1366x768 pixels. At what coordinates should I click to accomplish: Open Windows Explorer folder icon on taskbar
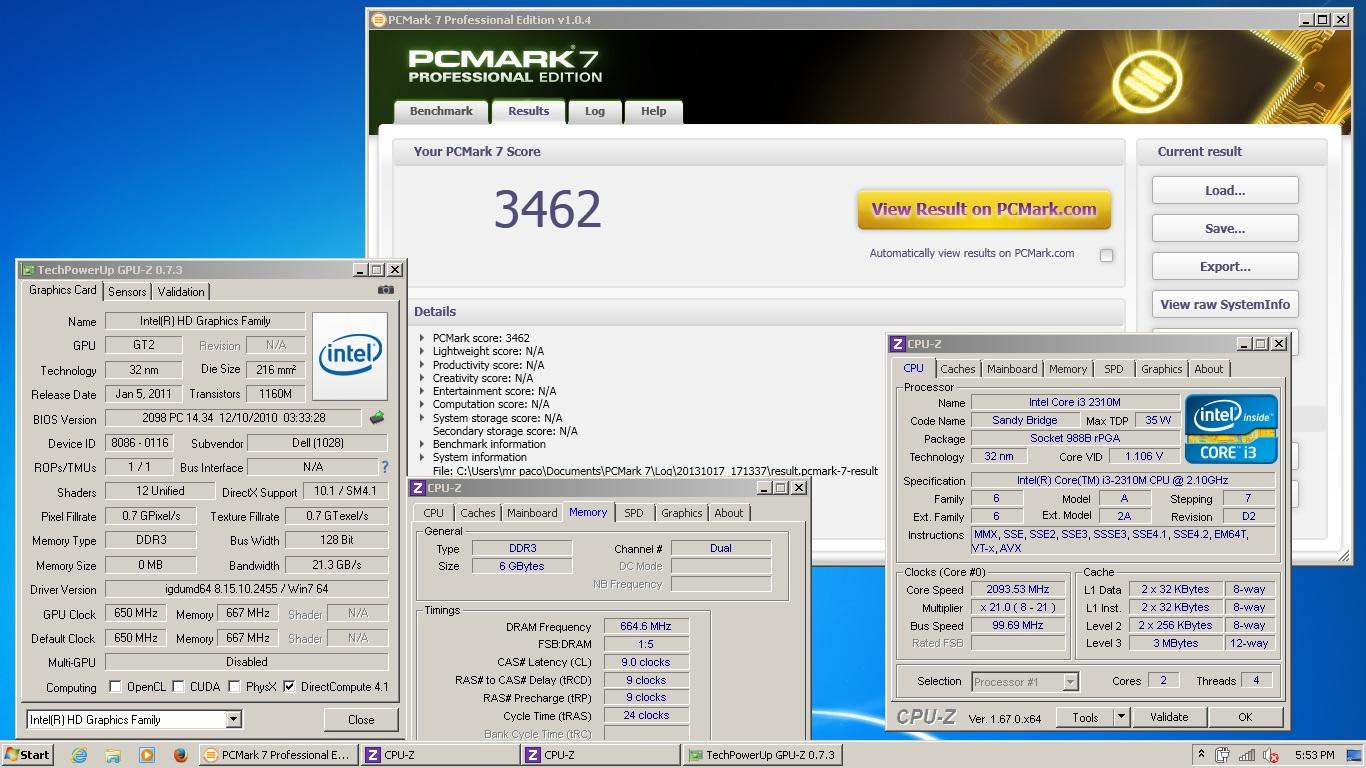pyautogui.click(x=113, y=755)
